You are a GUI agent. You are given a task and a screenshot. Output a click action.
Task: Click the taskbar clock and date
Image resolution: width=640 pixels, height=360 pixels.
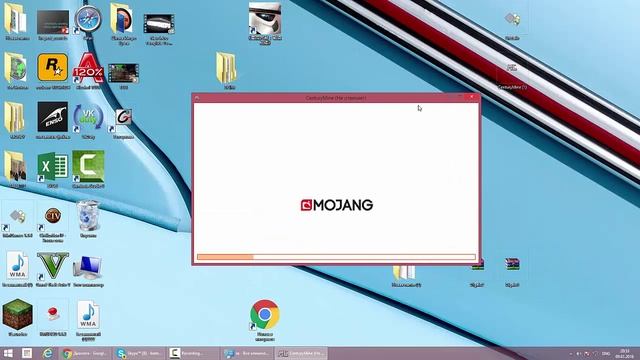tap(624, 353)
